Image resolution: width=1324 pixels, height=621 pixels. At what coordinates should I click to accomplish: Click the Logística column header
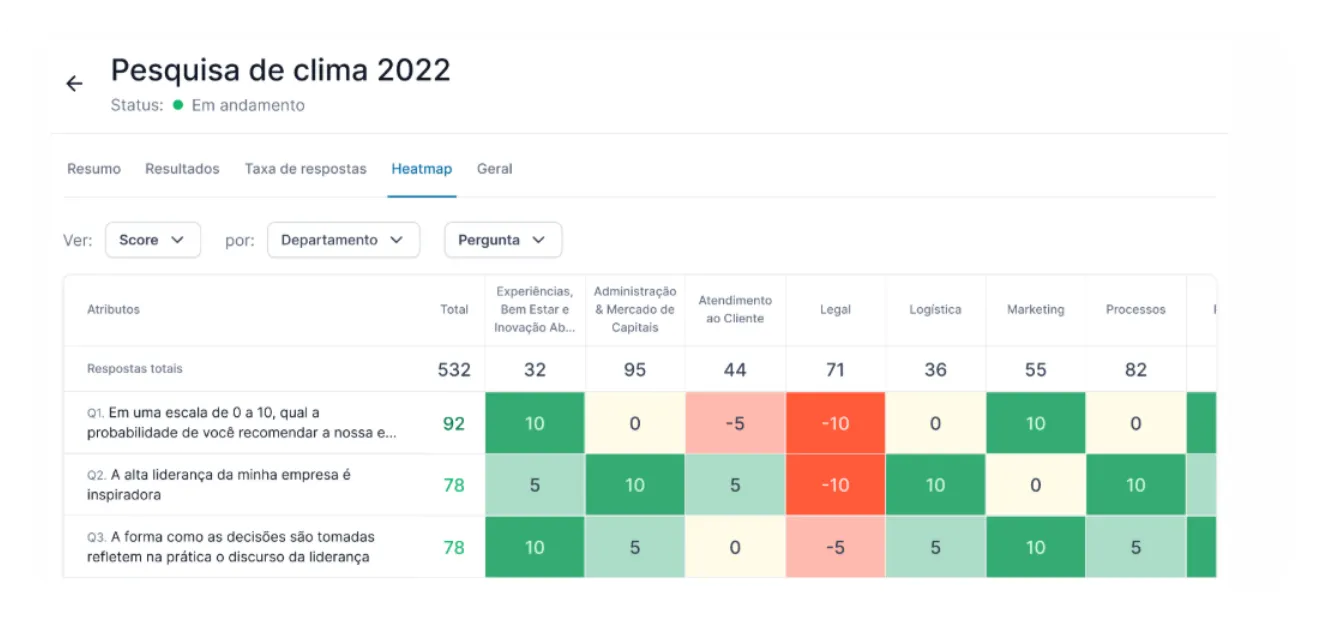935,310
